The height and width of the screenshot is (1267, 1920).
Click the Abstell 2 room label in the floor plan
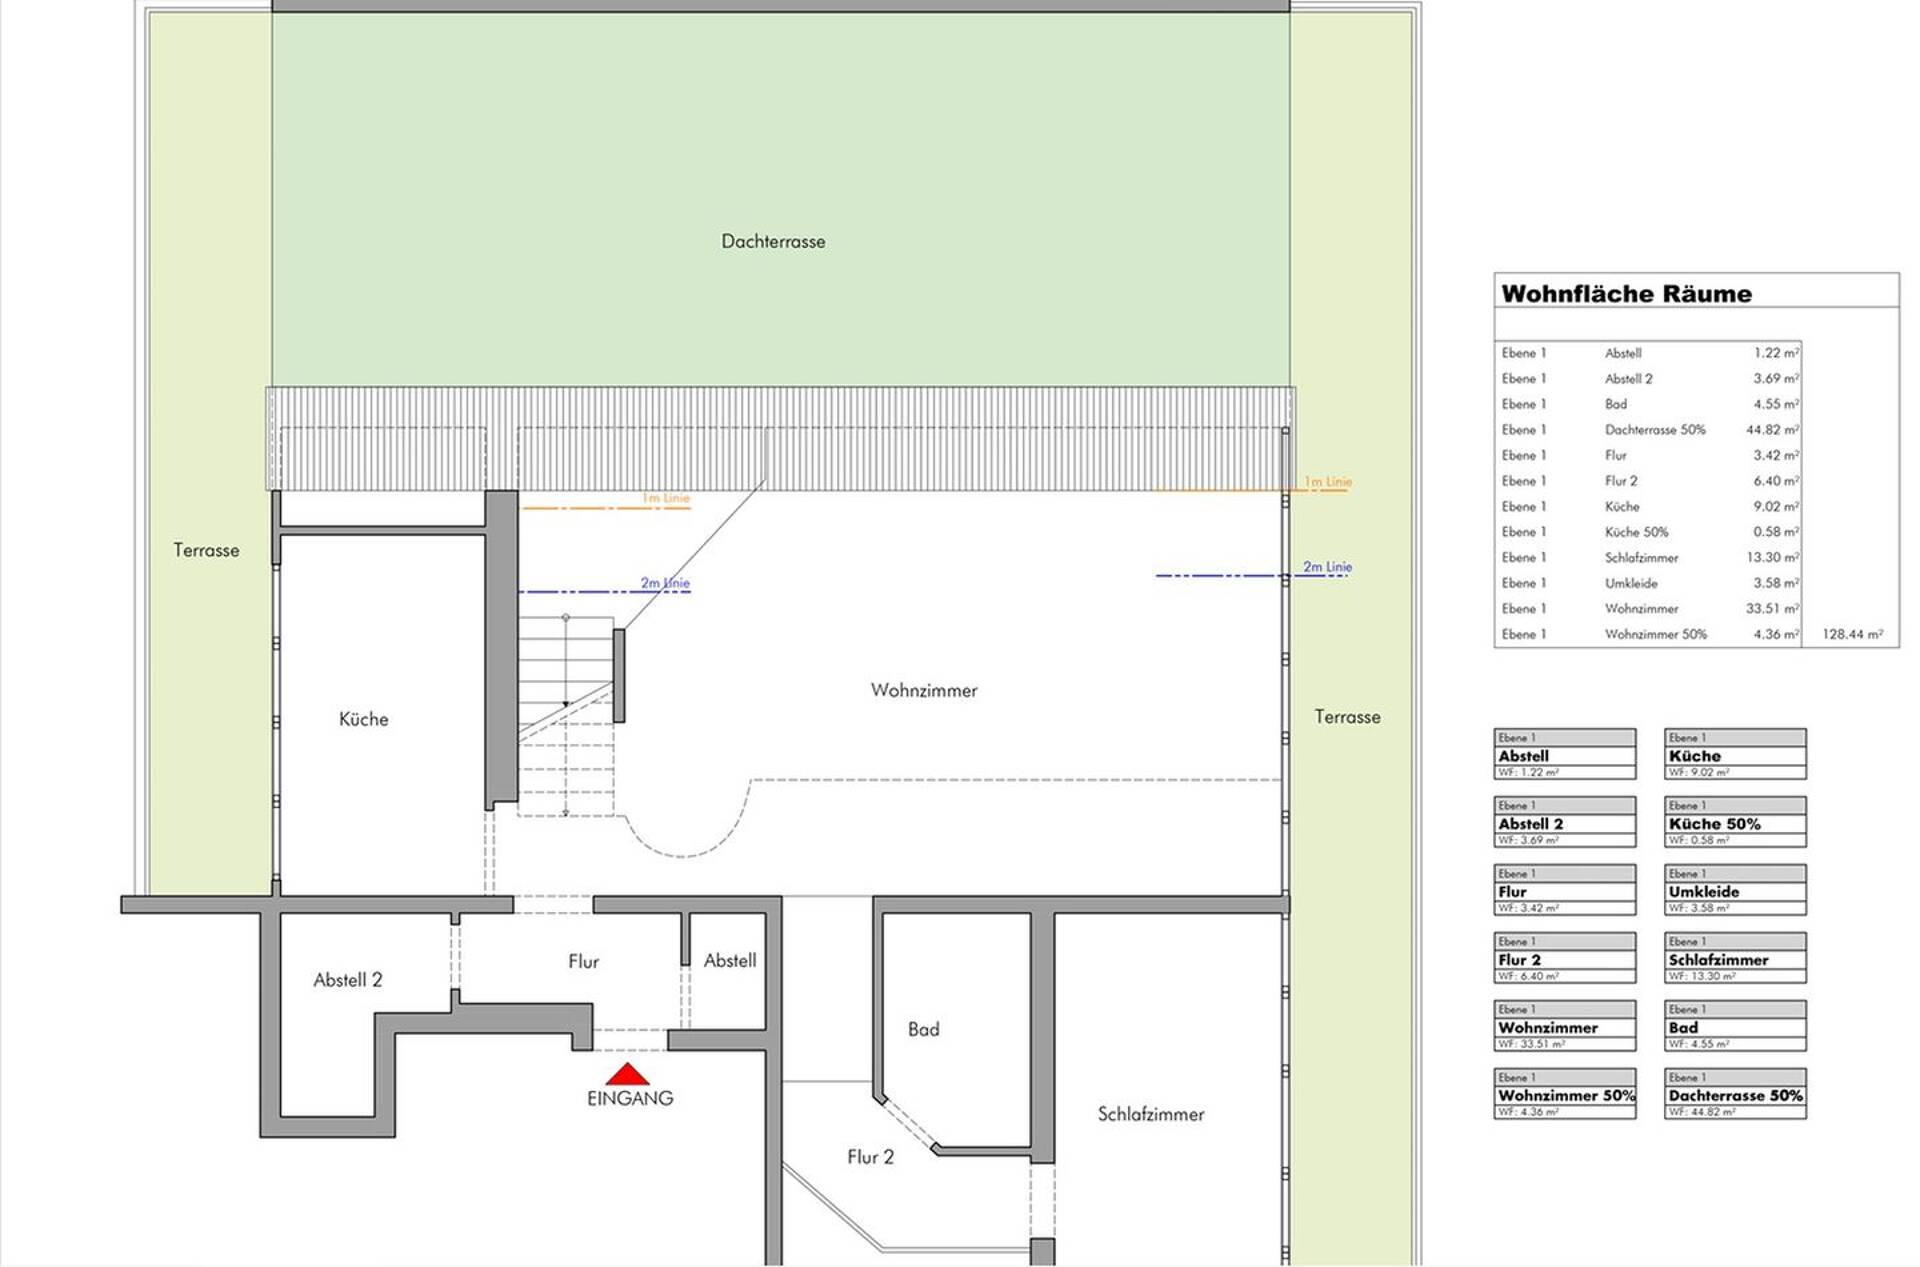coord(347,980)
